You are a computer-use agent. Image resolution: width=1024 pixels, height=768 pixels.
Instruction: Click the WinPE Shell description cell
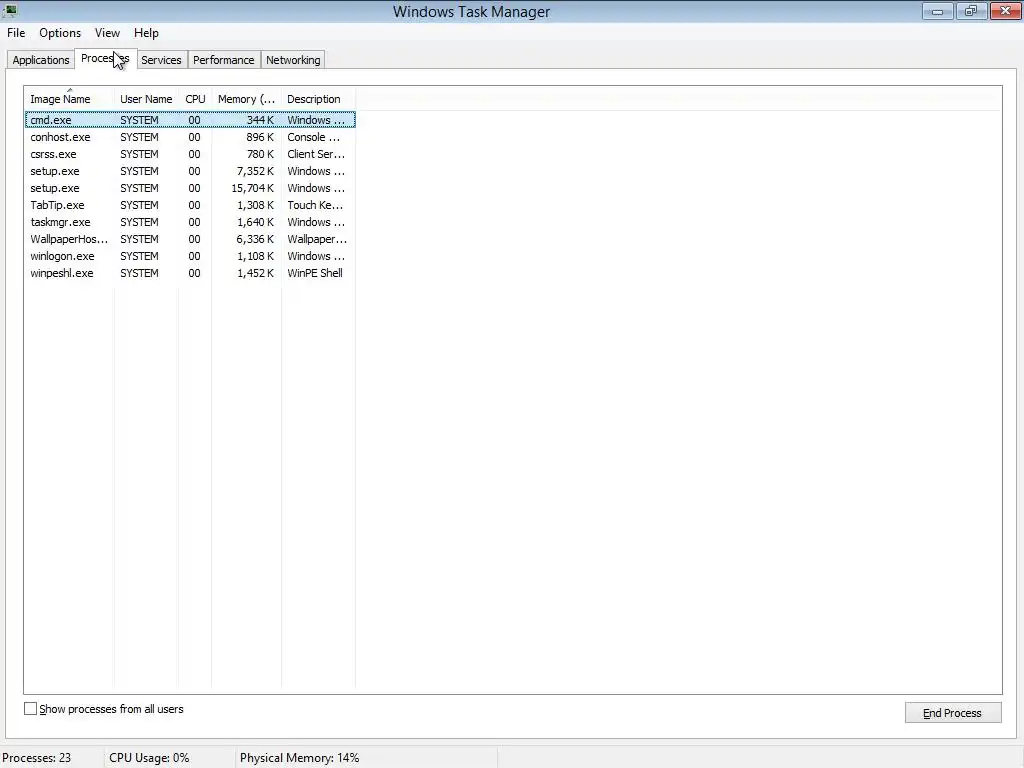pyautogui.click(x=315, y=273)
